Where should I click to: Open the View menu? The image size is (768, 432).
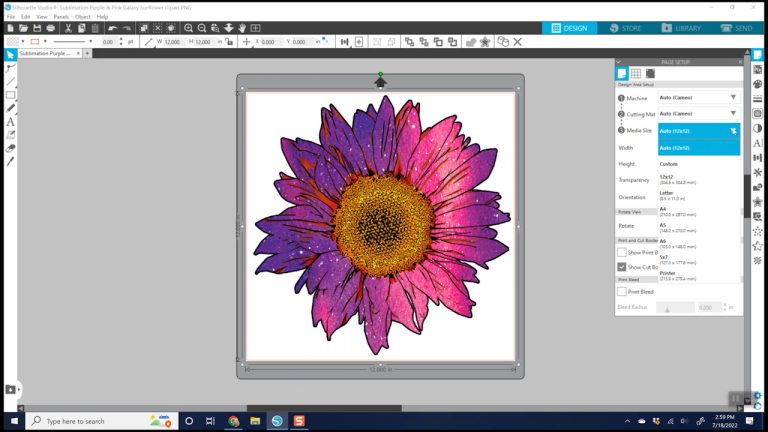[42, 17]
